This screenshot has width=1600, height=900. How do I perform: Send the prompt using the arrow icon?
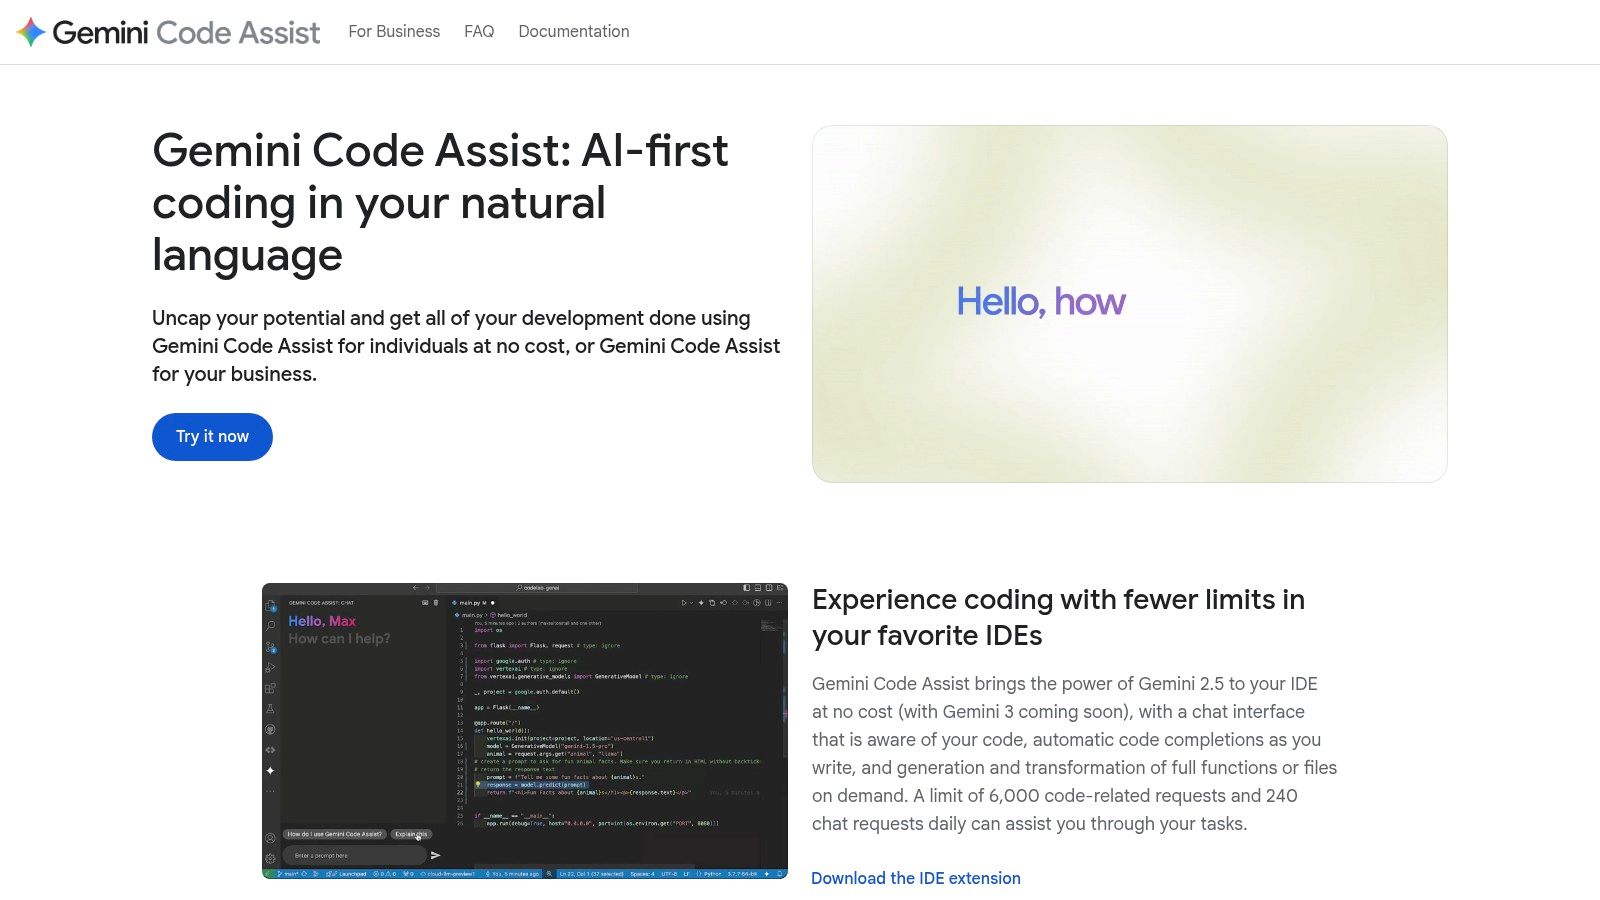coord(436,855)
